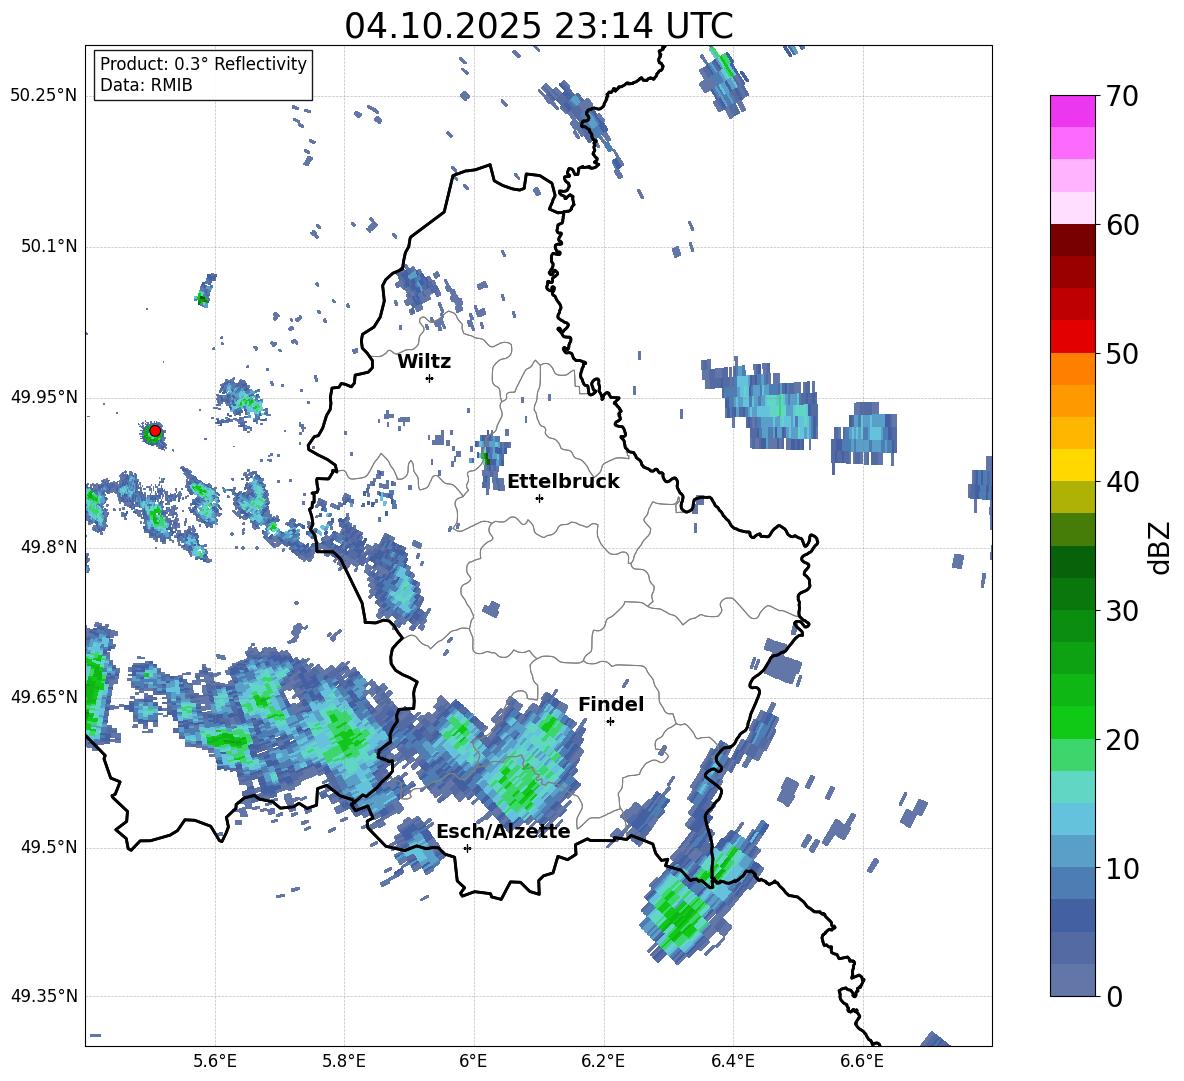Click the bright green colorbar swatch above 20

[1073, 722]
